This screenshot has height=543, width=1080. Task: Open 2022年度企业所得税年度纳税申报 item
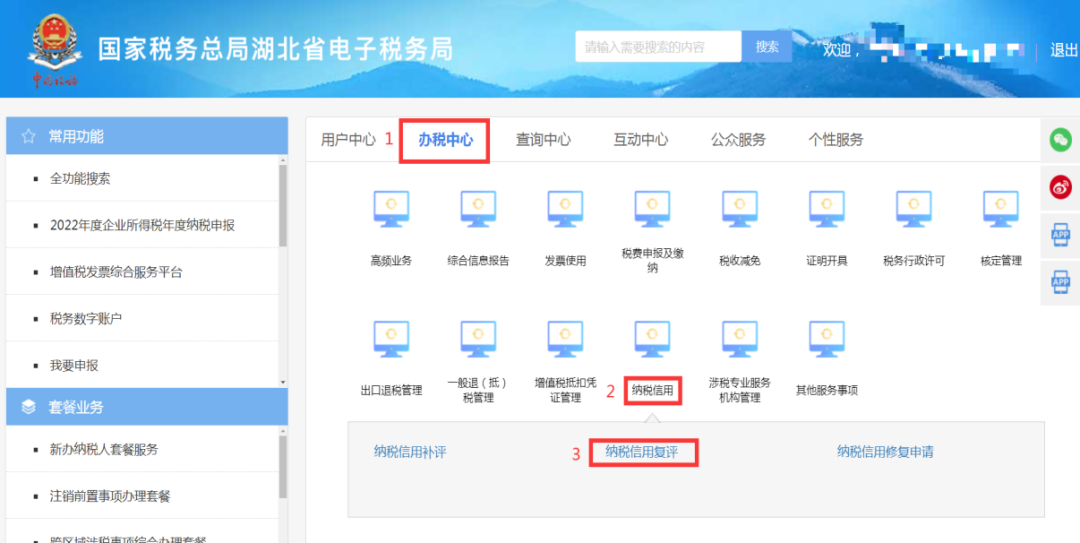[x=143, y=225]
